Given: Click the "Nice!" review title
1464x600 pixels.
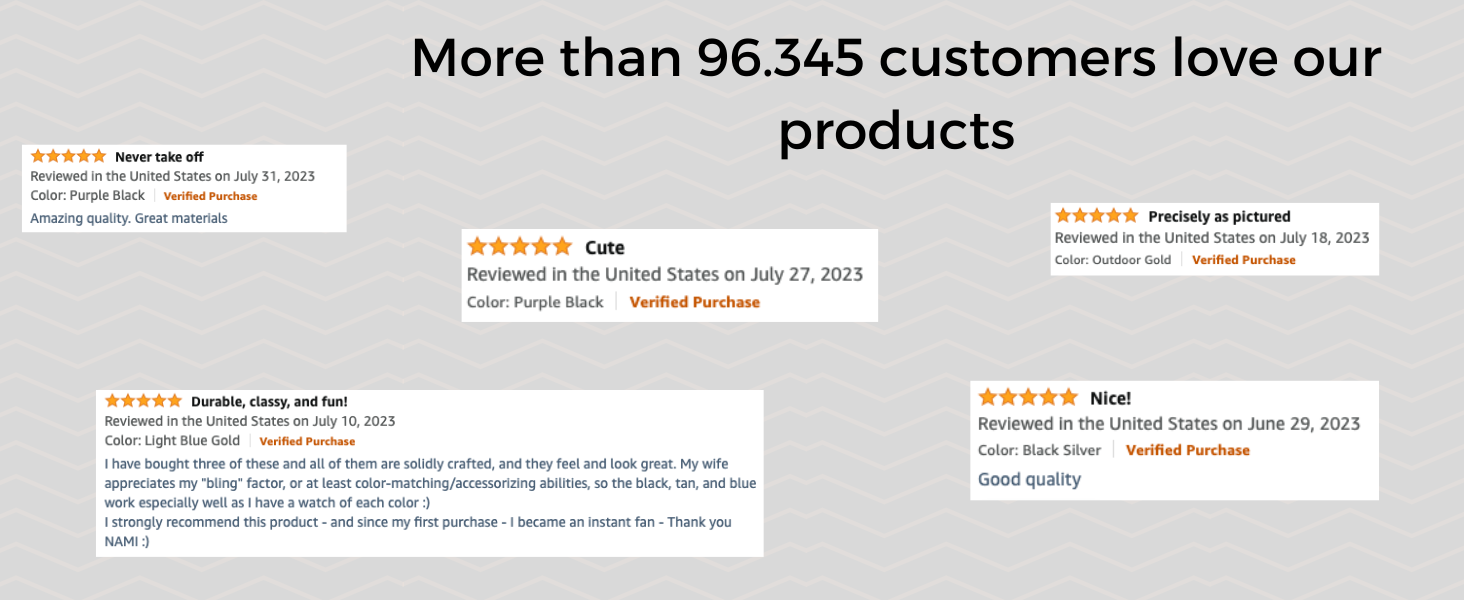Looking at the screenshot, I should (x=1110, y=398).
